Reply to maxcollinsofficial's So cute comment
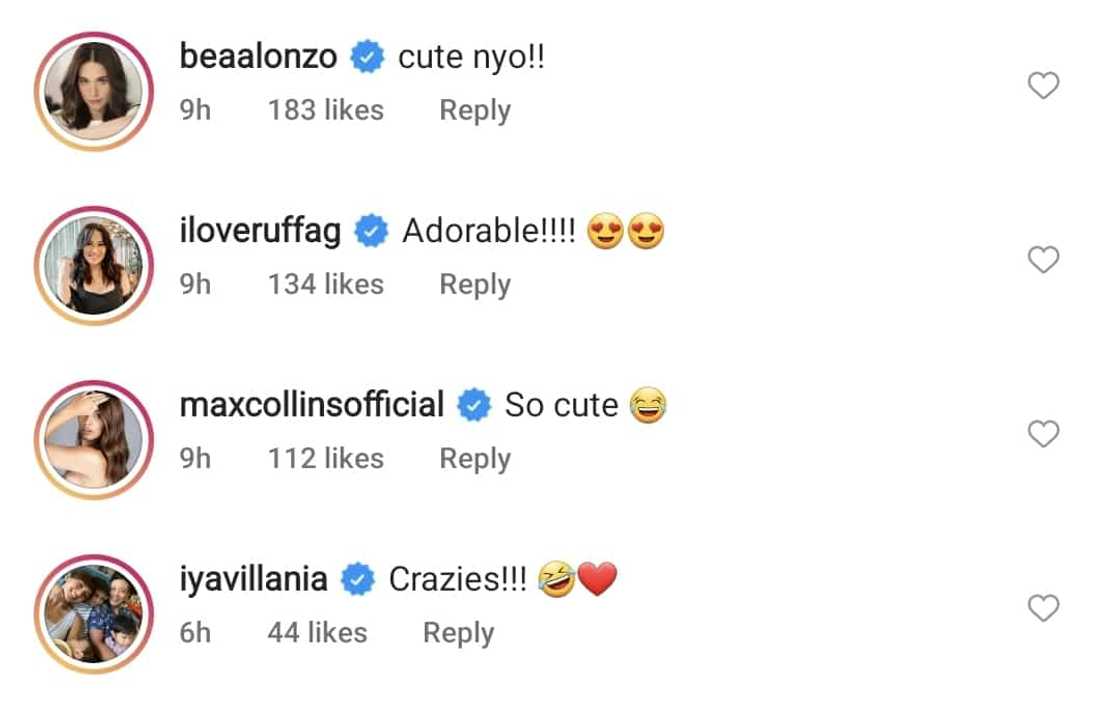The width and height of the screenshot is (1120, 704). (475, 459)
